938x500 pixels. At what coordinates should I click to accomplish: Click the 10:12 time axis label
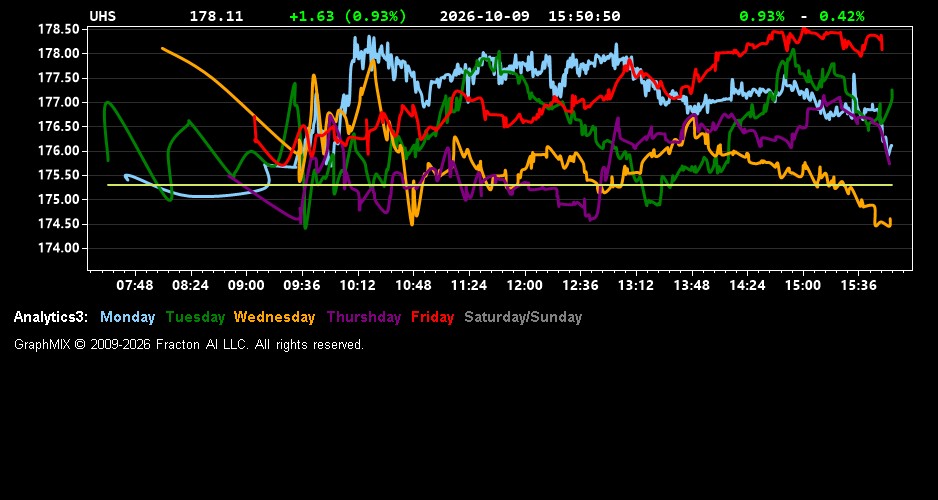(358, 285)
